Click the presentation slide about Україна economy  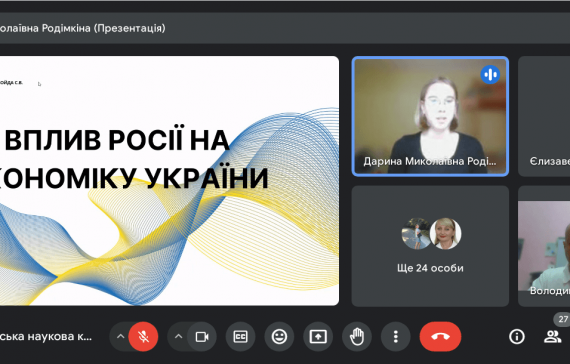tap(169, 181)
